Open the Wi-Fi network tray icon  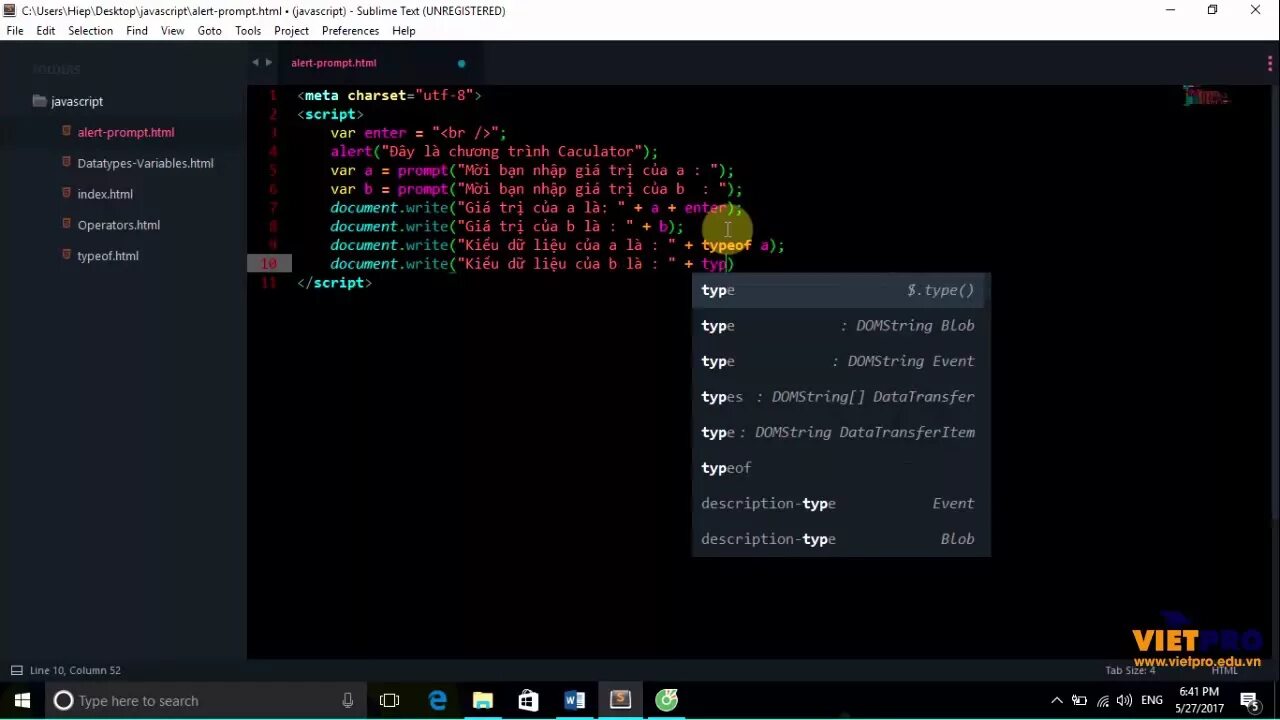[x=1102, y=700]
